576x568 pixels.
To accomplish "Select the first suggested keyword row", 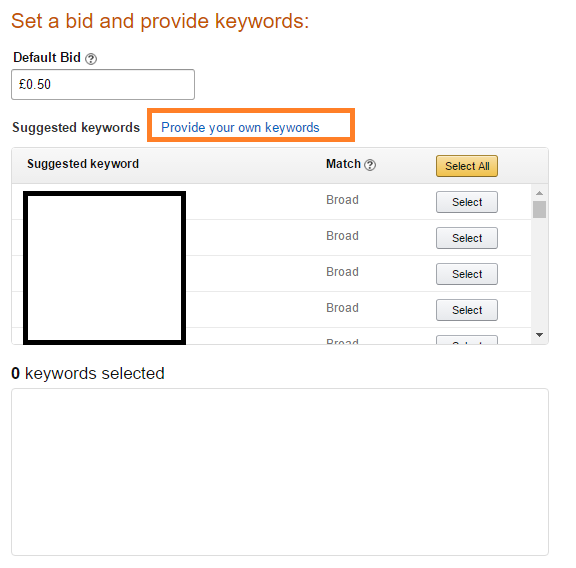I will pyautogui.click(x=467, y=202).
